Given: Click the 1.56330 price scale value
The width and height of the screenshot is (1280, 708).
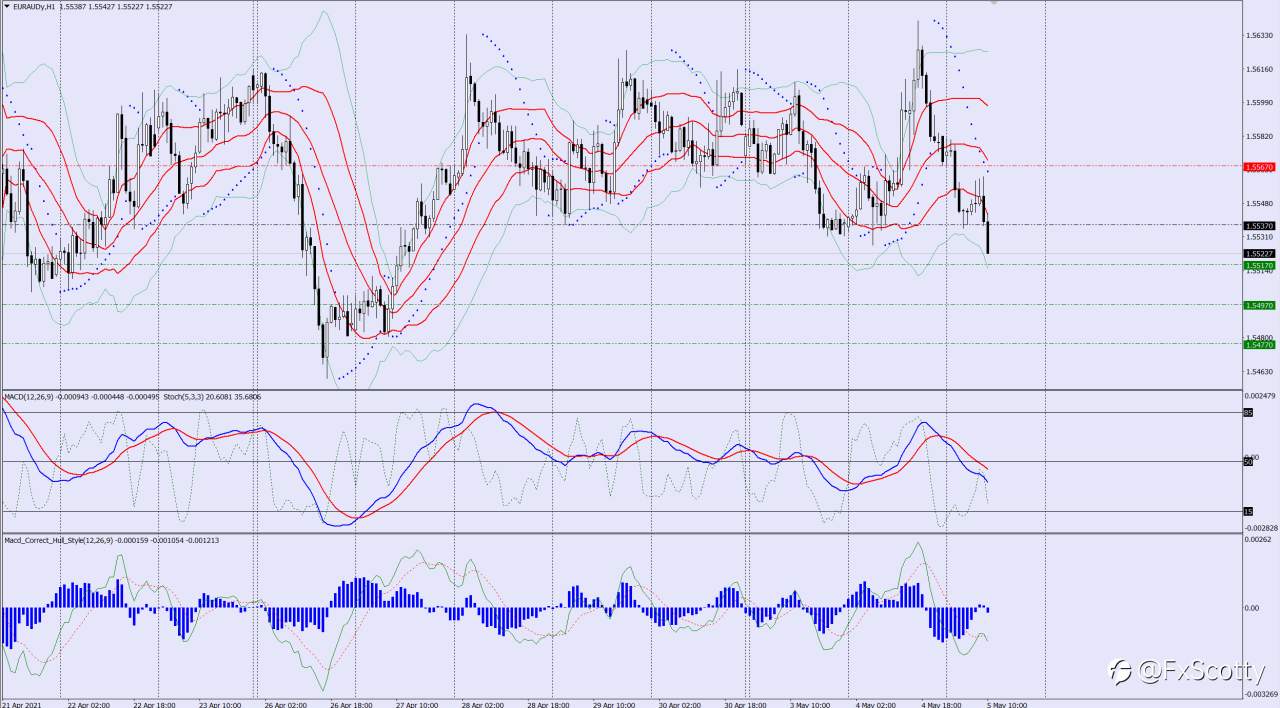Looking at the screenshot, I should (x=1259, y=35).
